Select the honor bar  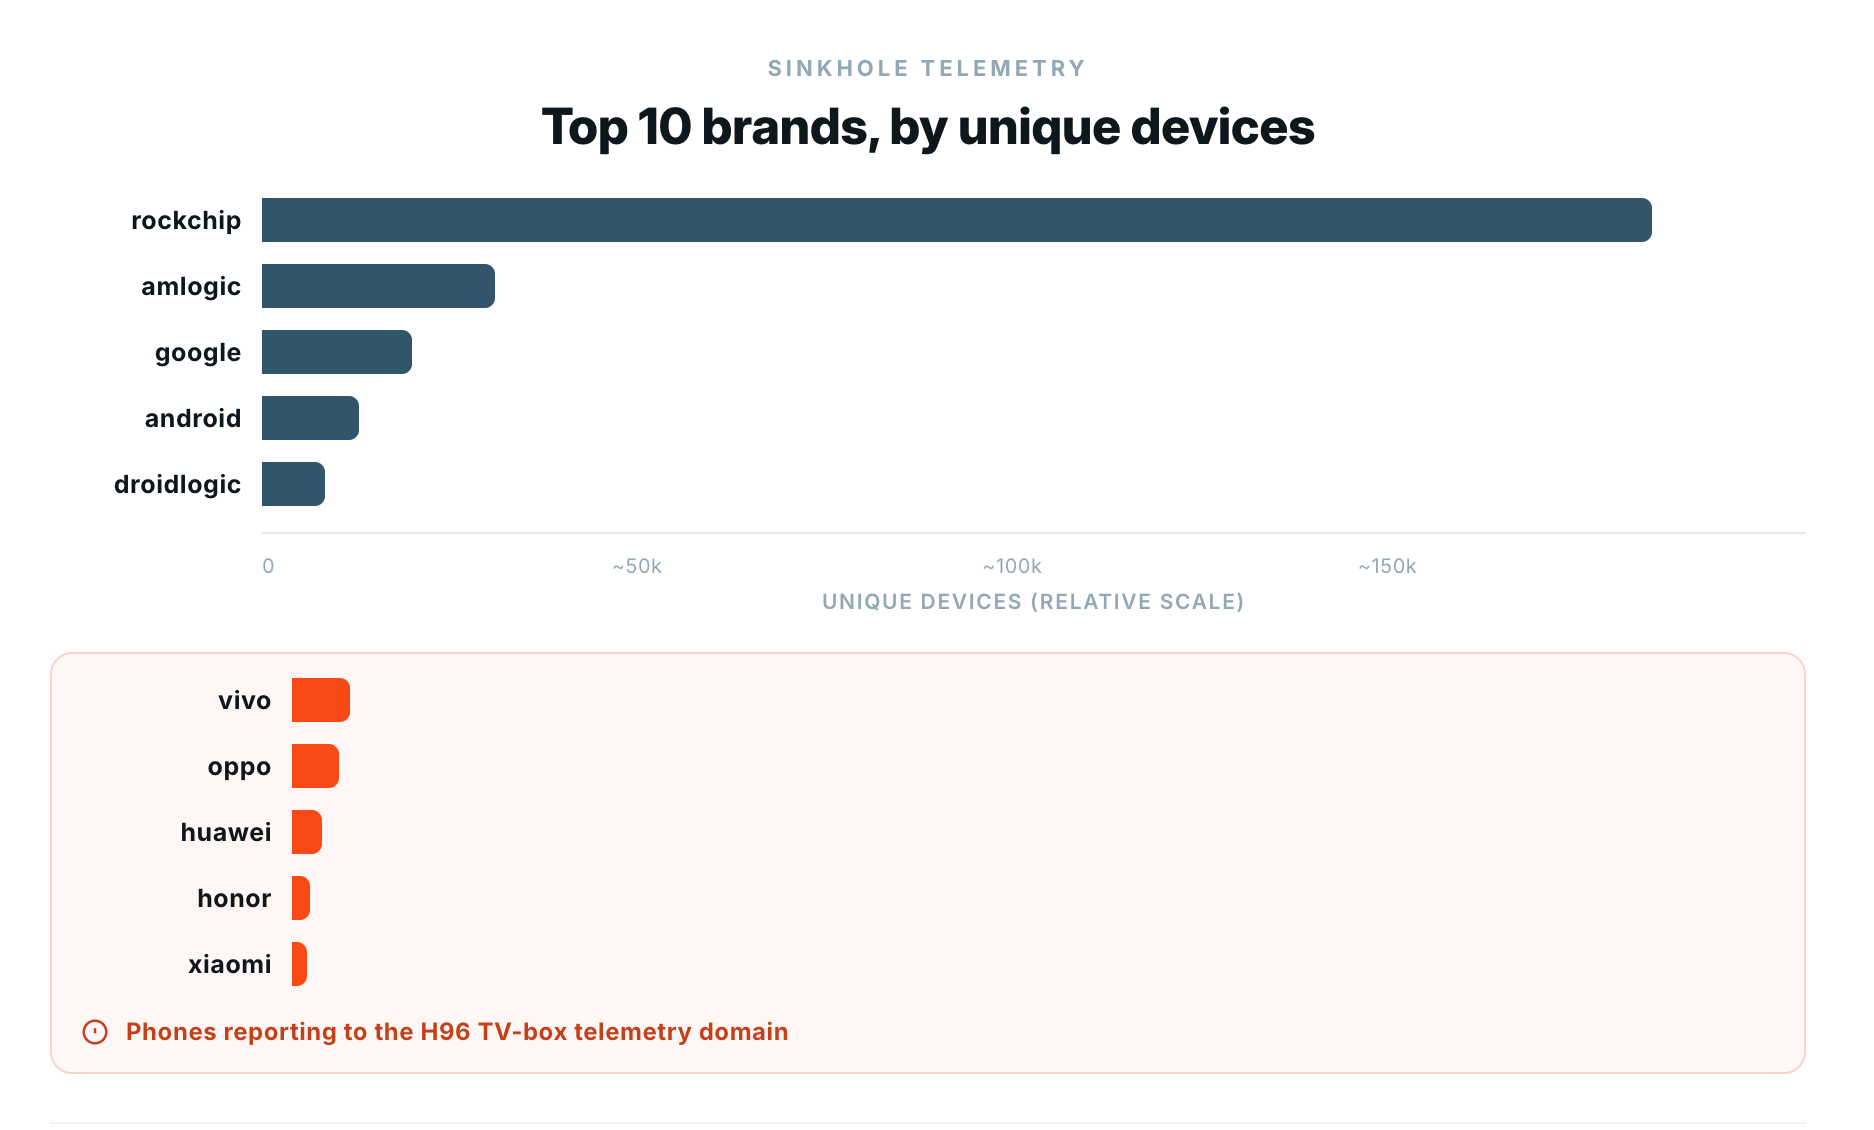click(301, 898)
